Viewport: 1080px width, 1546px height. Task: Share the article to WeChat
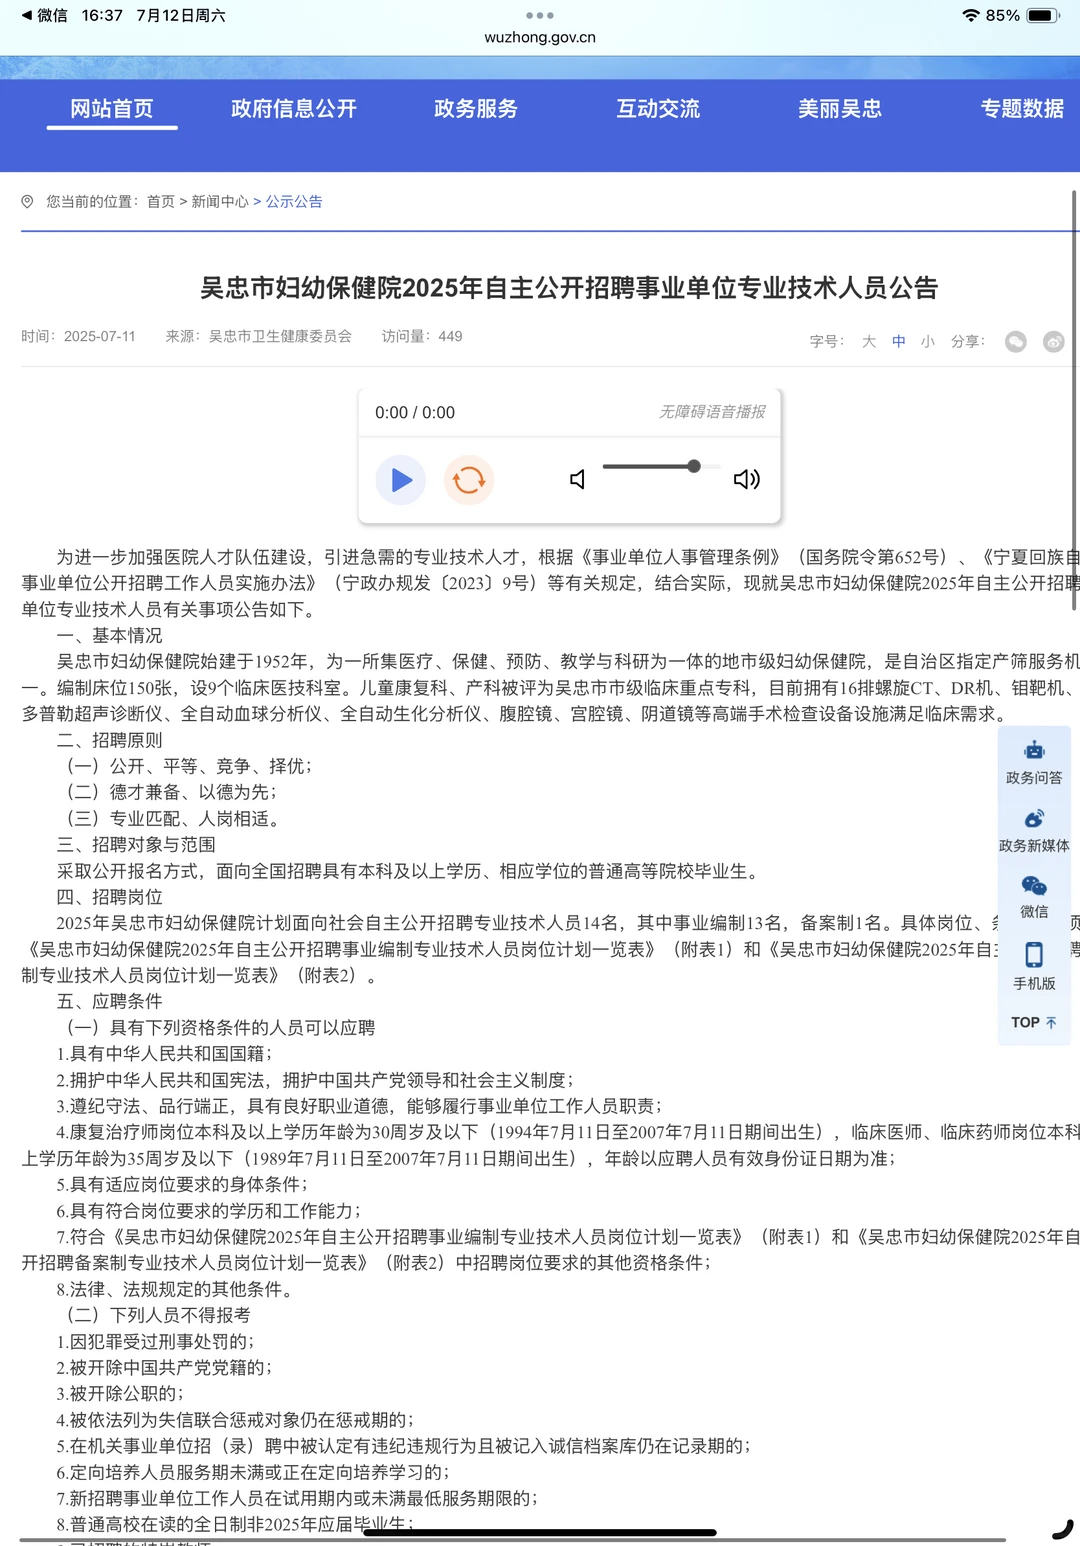[x=1016, y=342]
